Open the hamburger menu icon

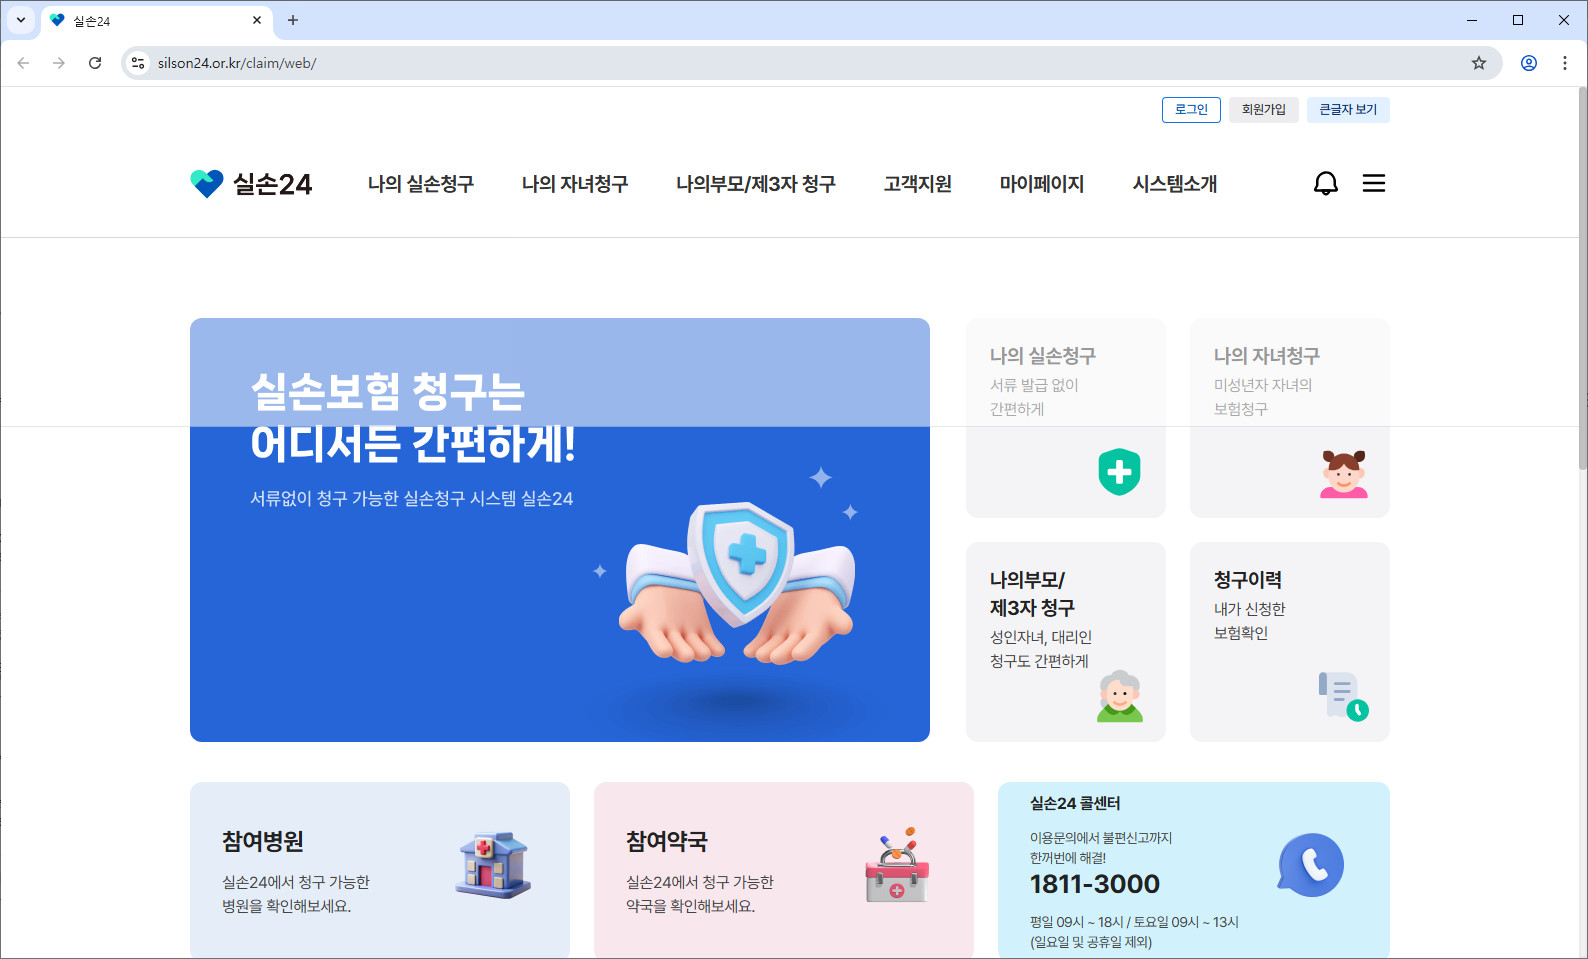1374,183
